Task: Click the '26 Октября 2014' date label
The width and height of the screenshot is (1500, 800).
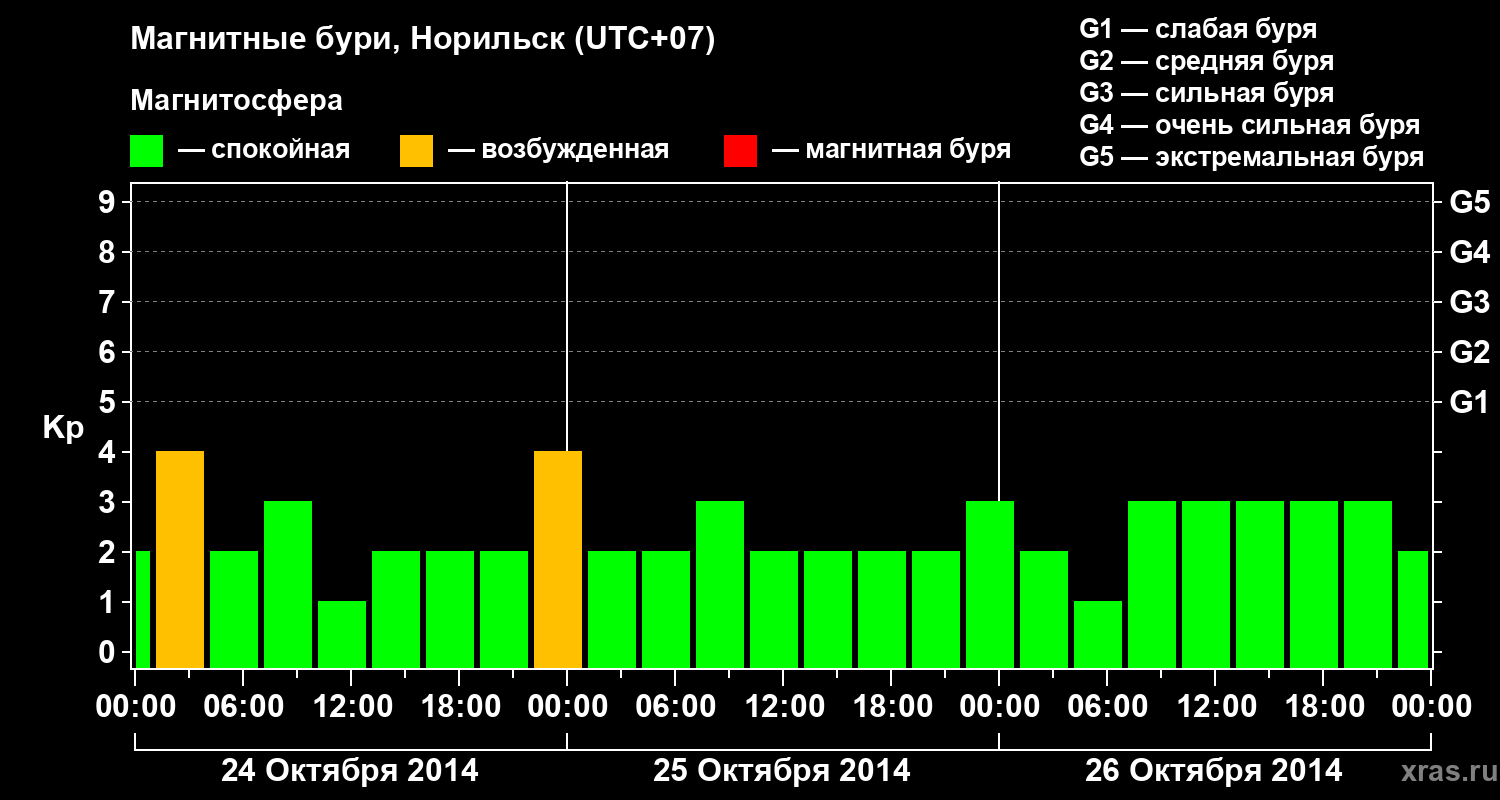Action: (x=1214, y=771)
